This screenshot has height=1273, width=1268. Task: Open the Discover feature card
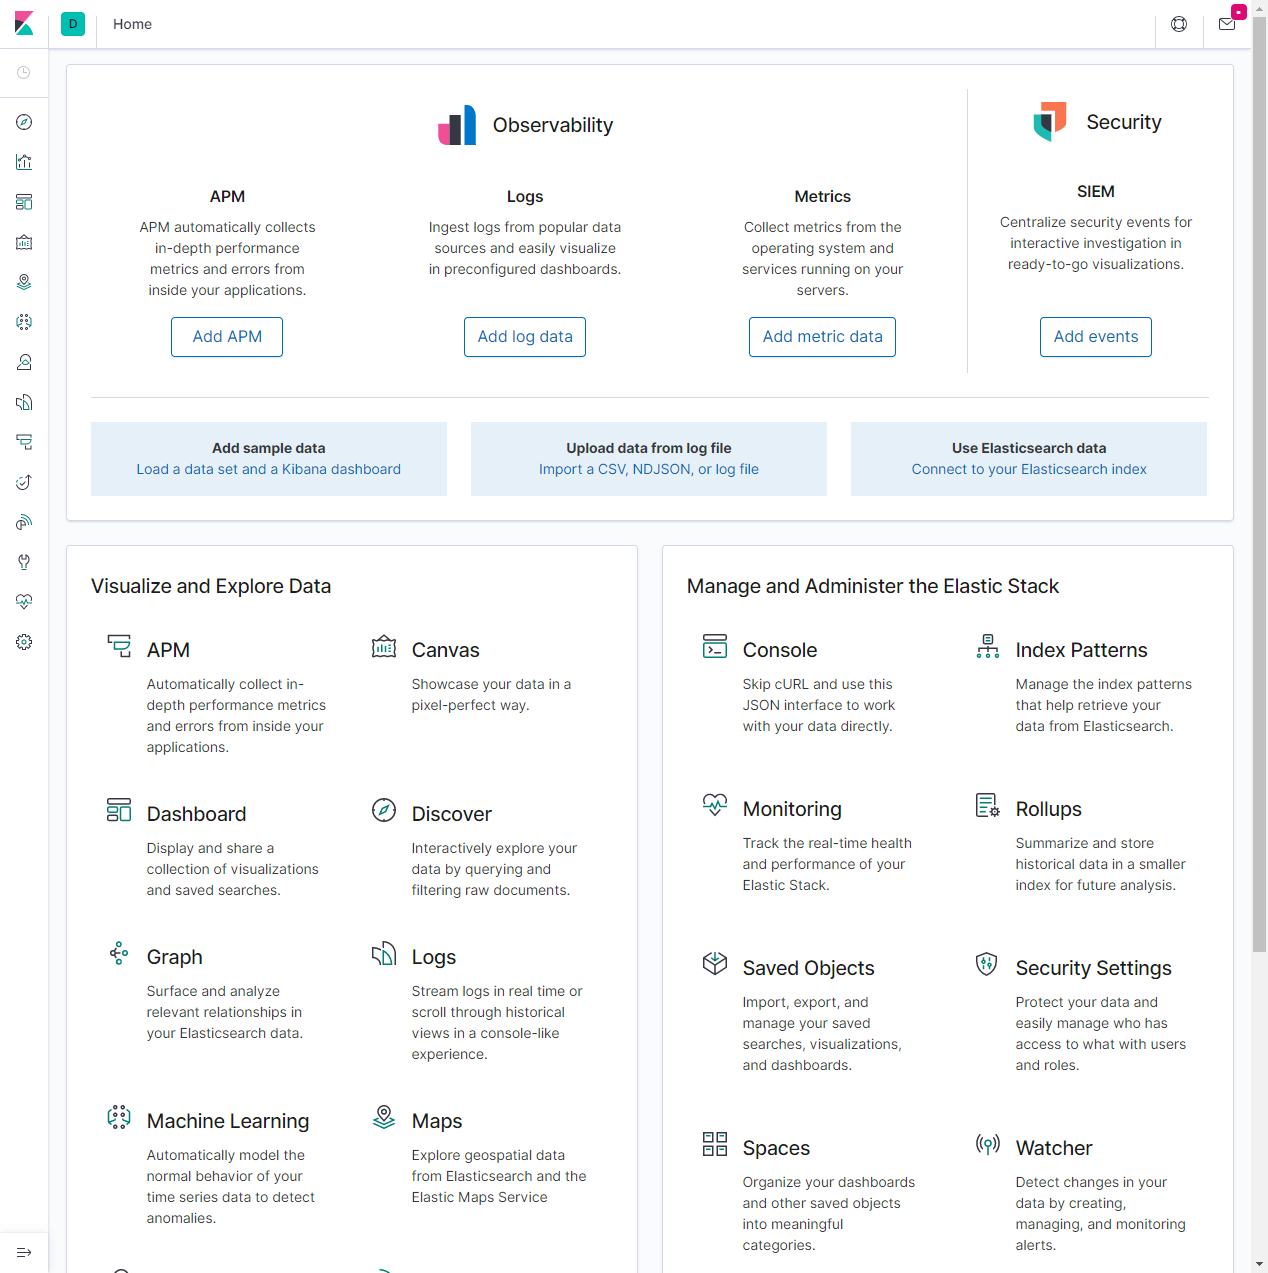484,848
